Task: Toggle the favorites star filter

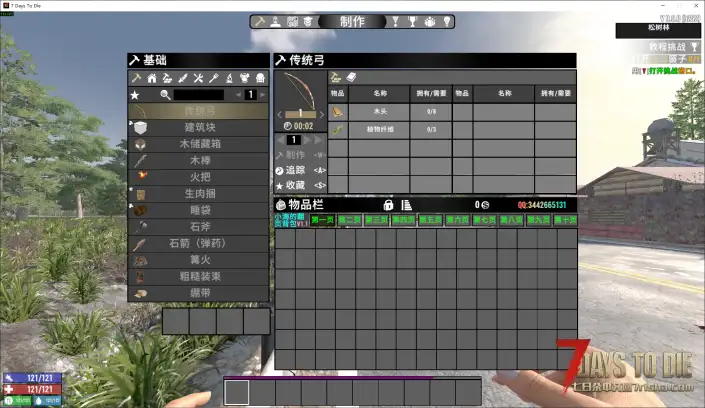Action: [x=134, y=95]
